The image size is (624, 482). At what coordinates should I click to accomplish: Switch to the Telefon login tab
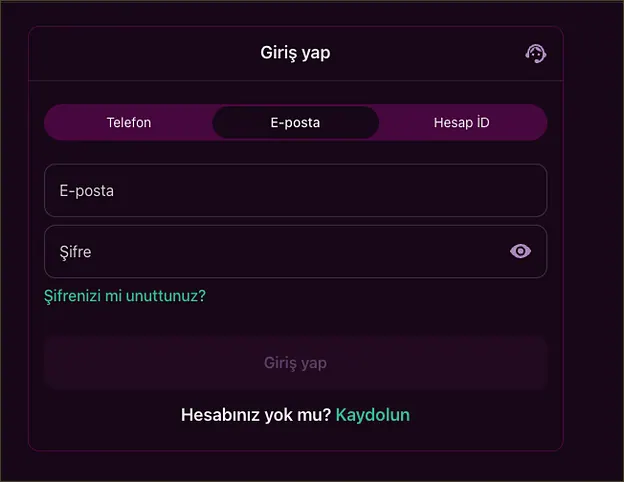click(x=129, y=122)
